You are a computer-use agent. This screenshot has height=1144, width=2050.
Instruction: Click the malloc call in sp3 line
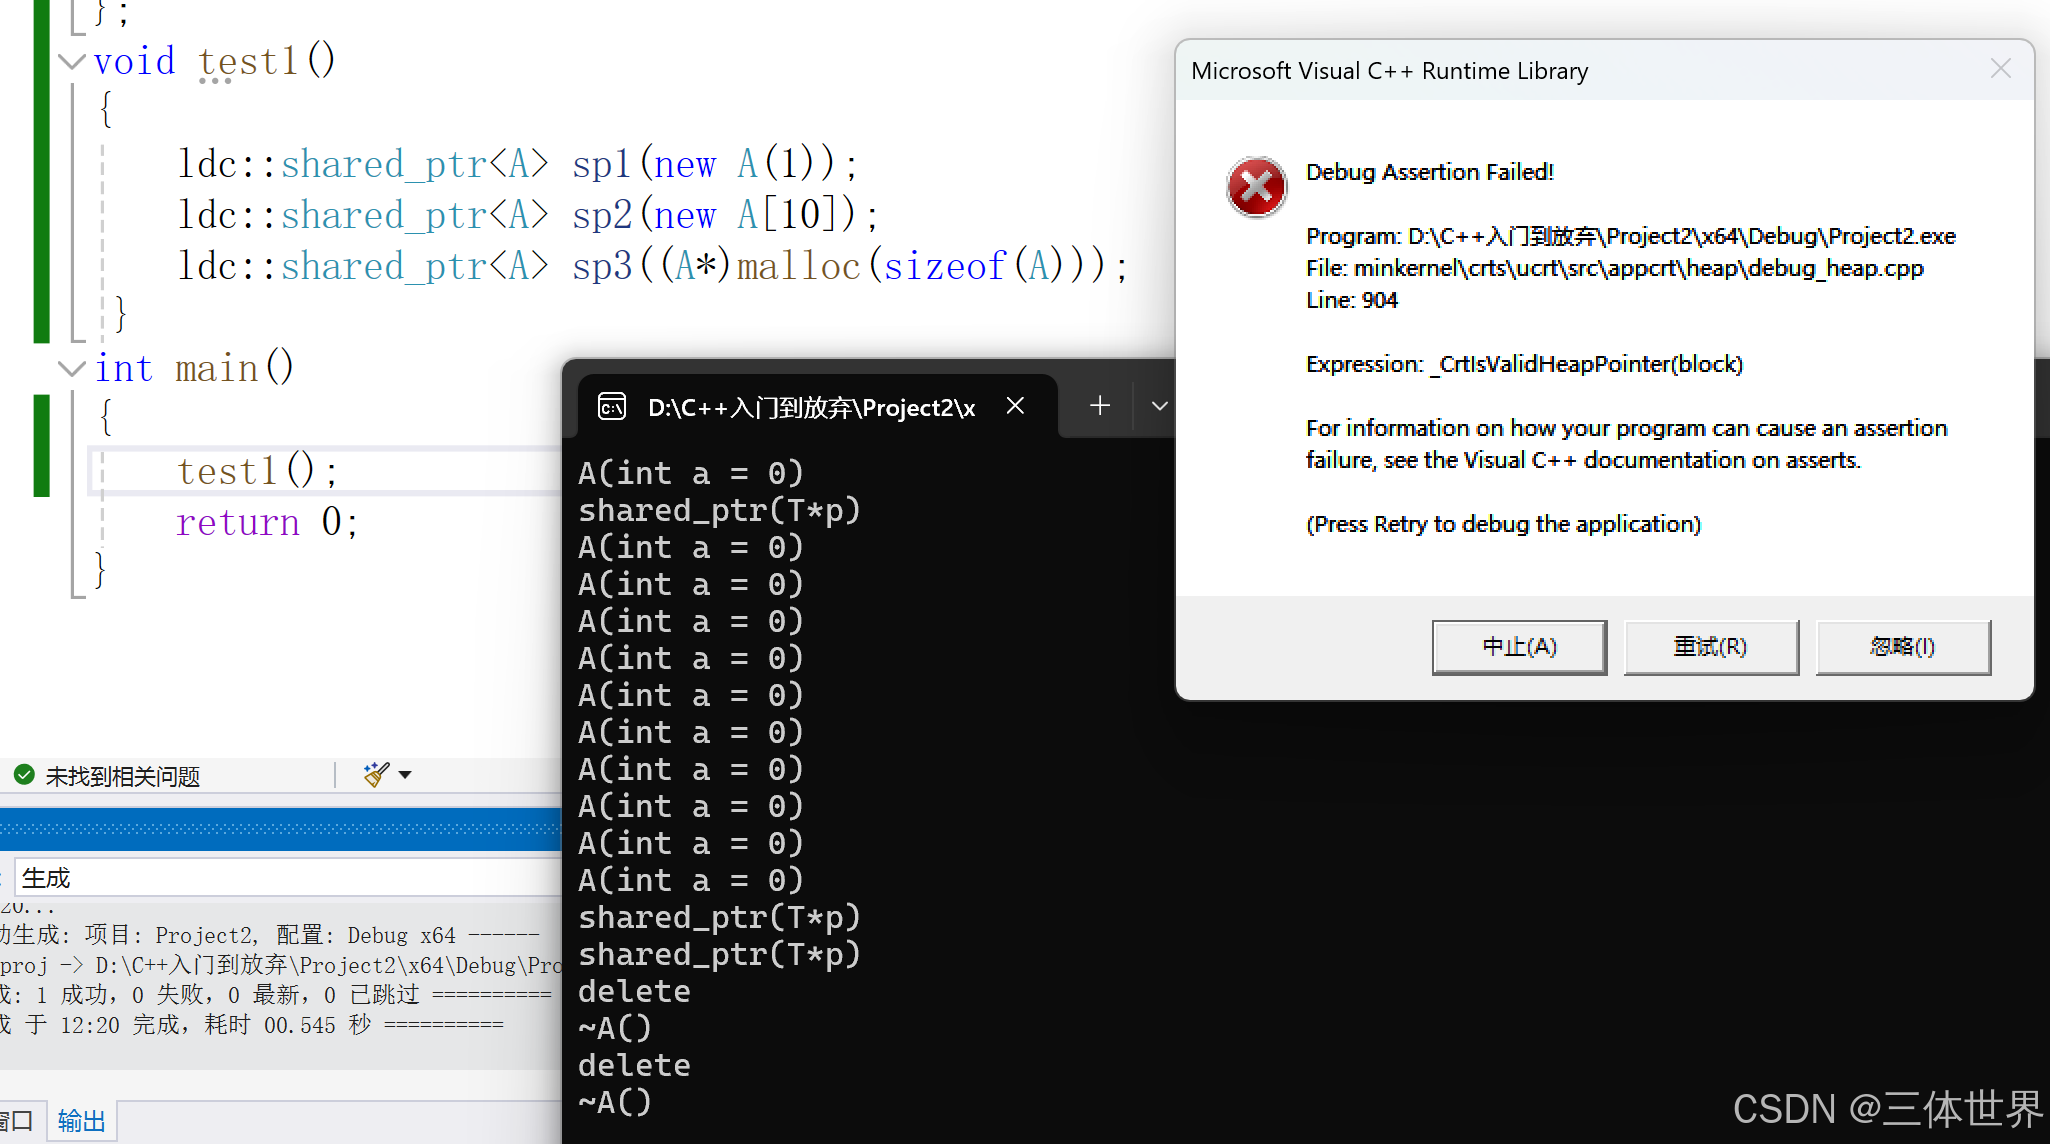[x=798, y=266]
